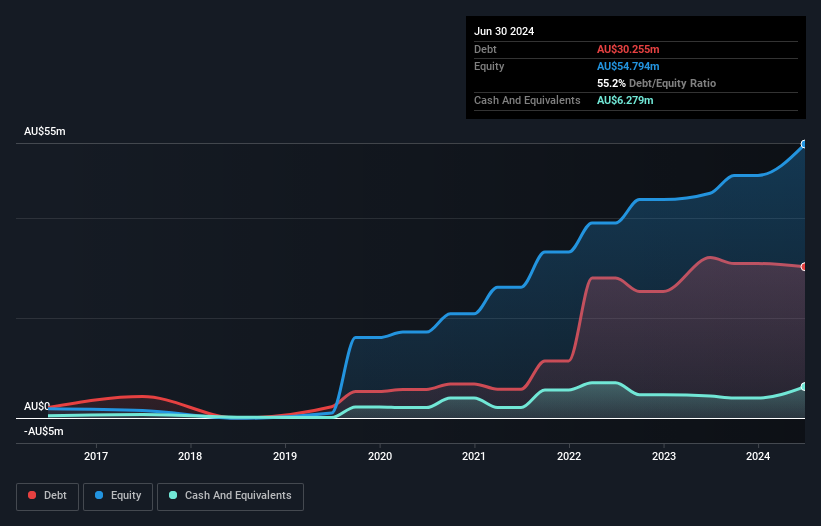Select the Equity endpoint marker on the chart
This screenshot has height=526, width=821.
[804, 144]
